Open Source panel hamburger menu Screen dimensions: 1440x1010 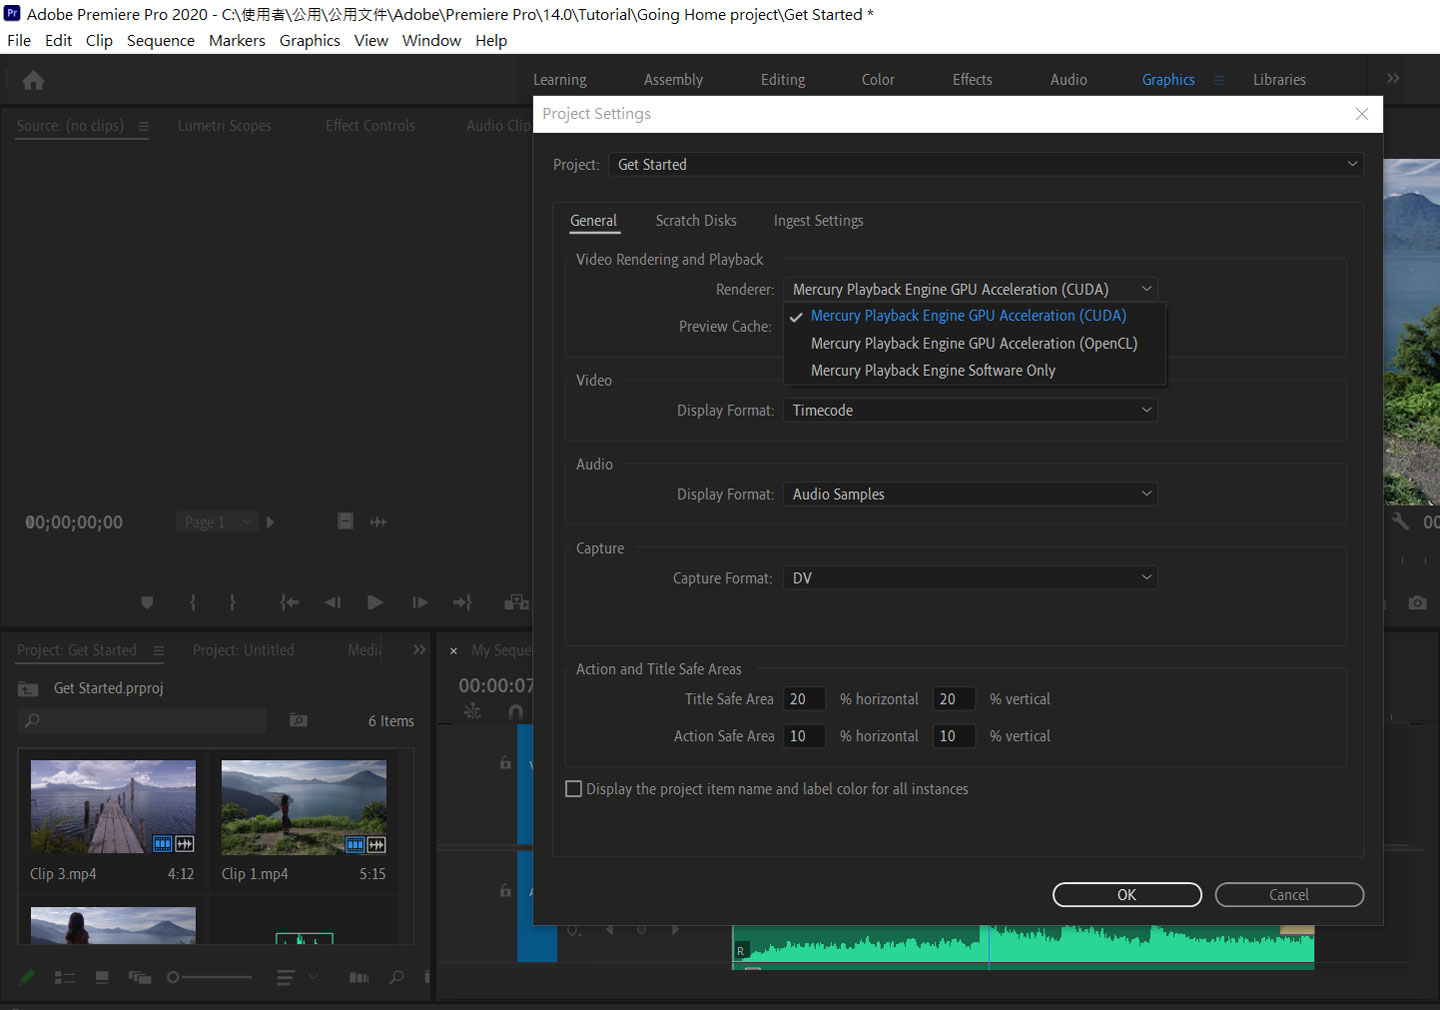pyautogui.click(x=144, y=126)
